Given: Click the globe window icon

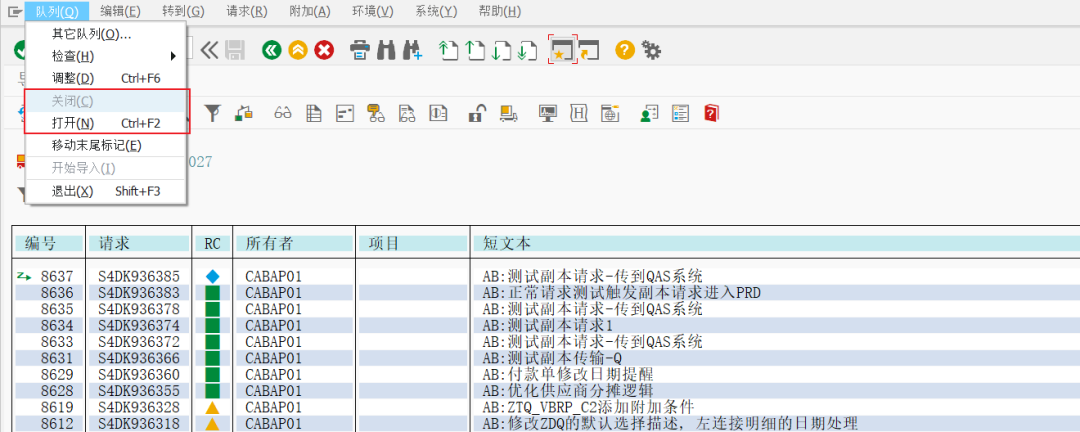Looking at the screenshot, I should 610,114.
